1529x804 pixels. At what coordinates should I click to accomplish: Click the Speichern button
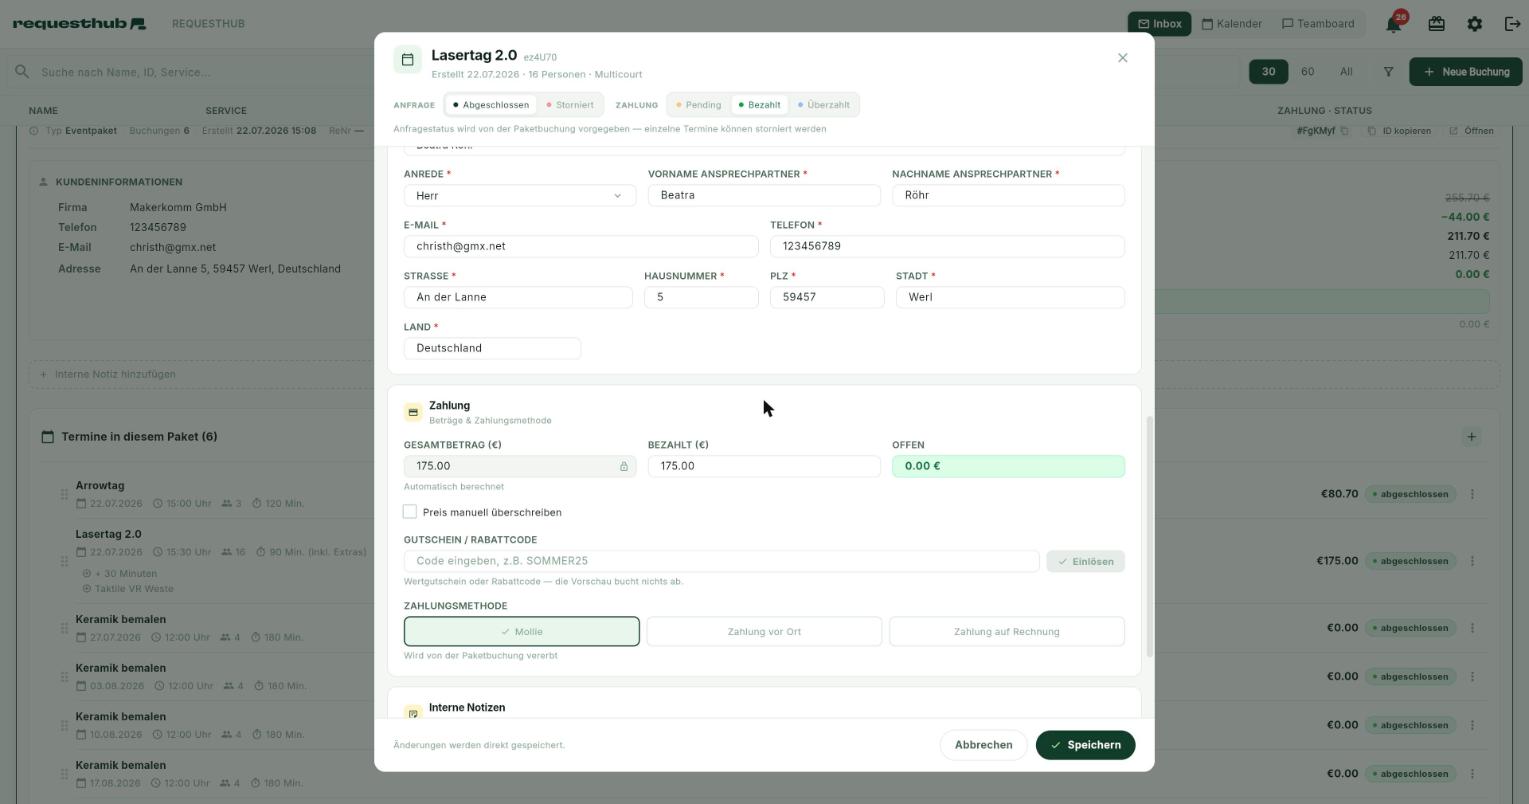1085,745
